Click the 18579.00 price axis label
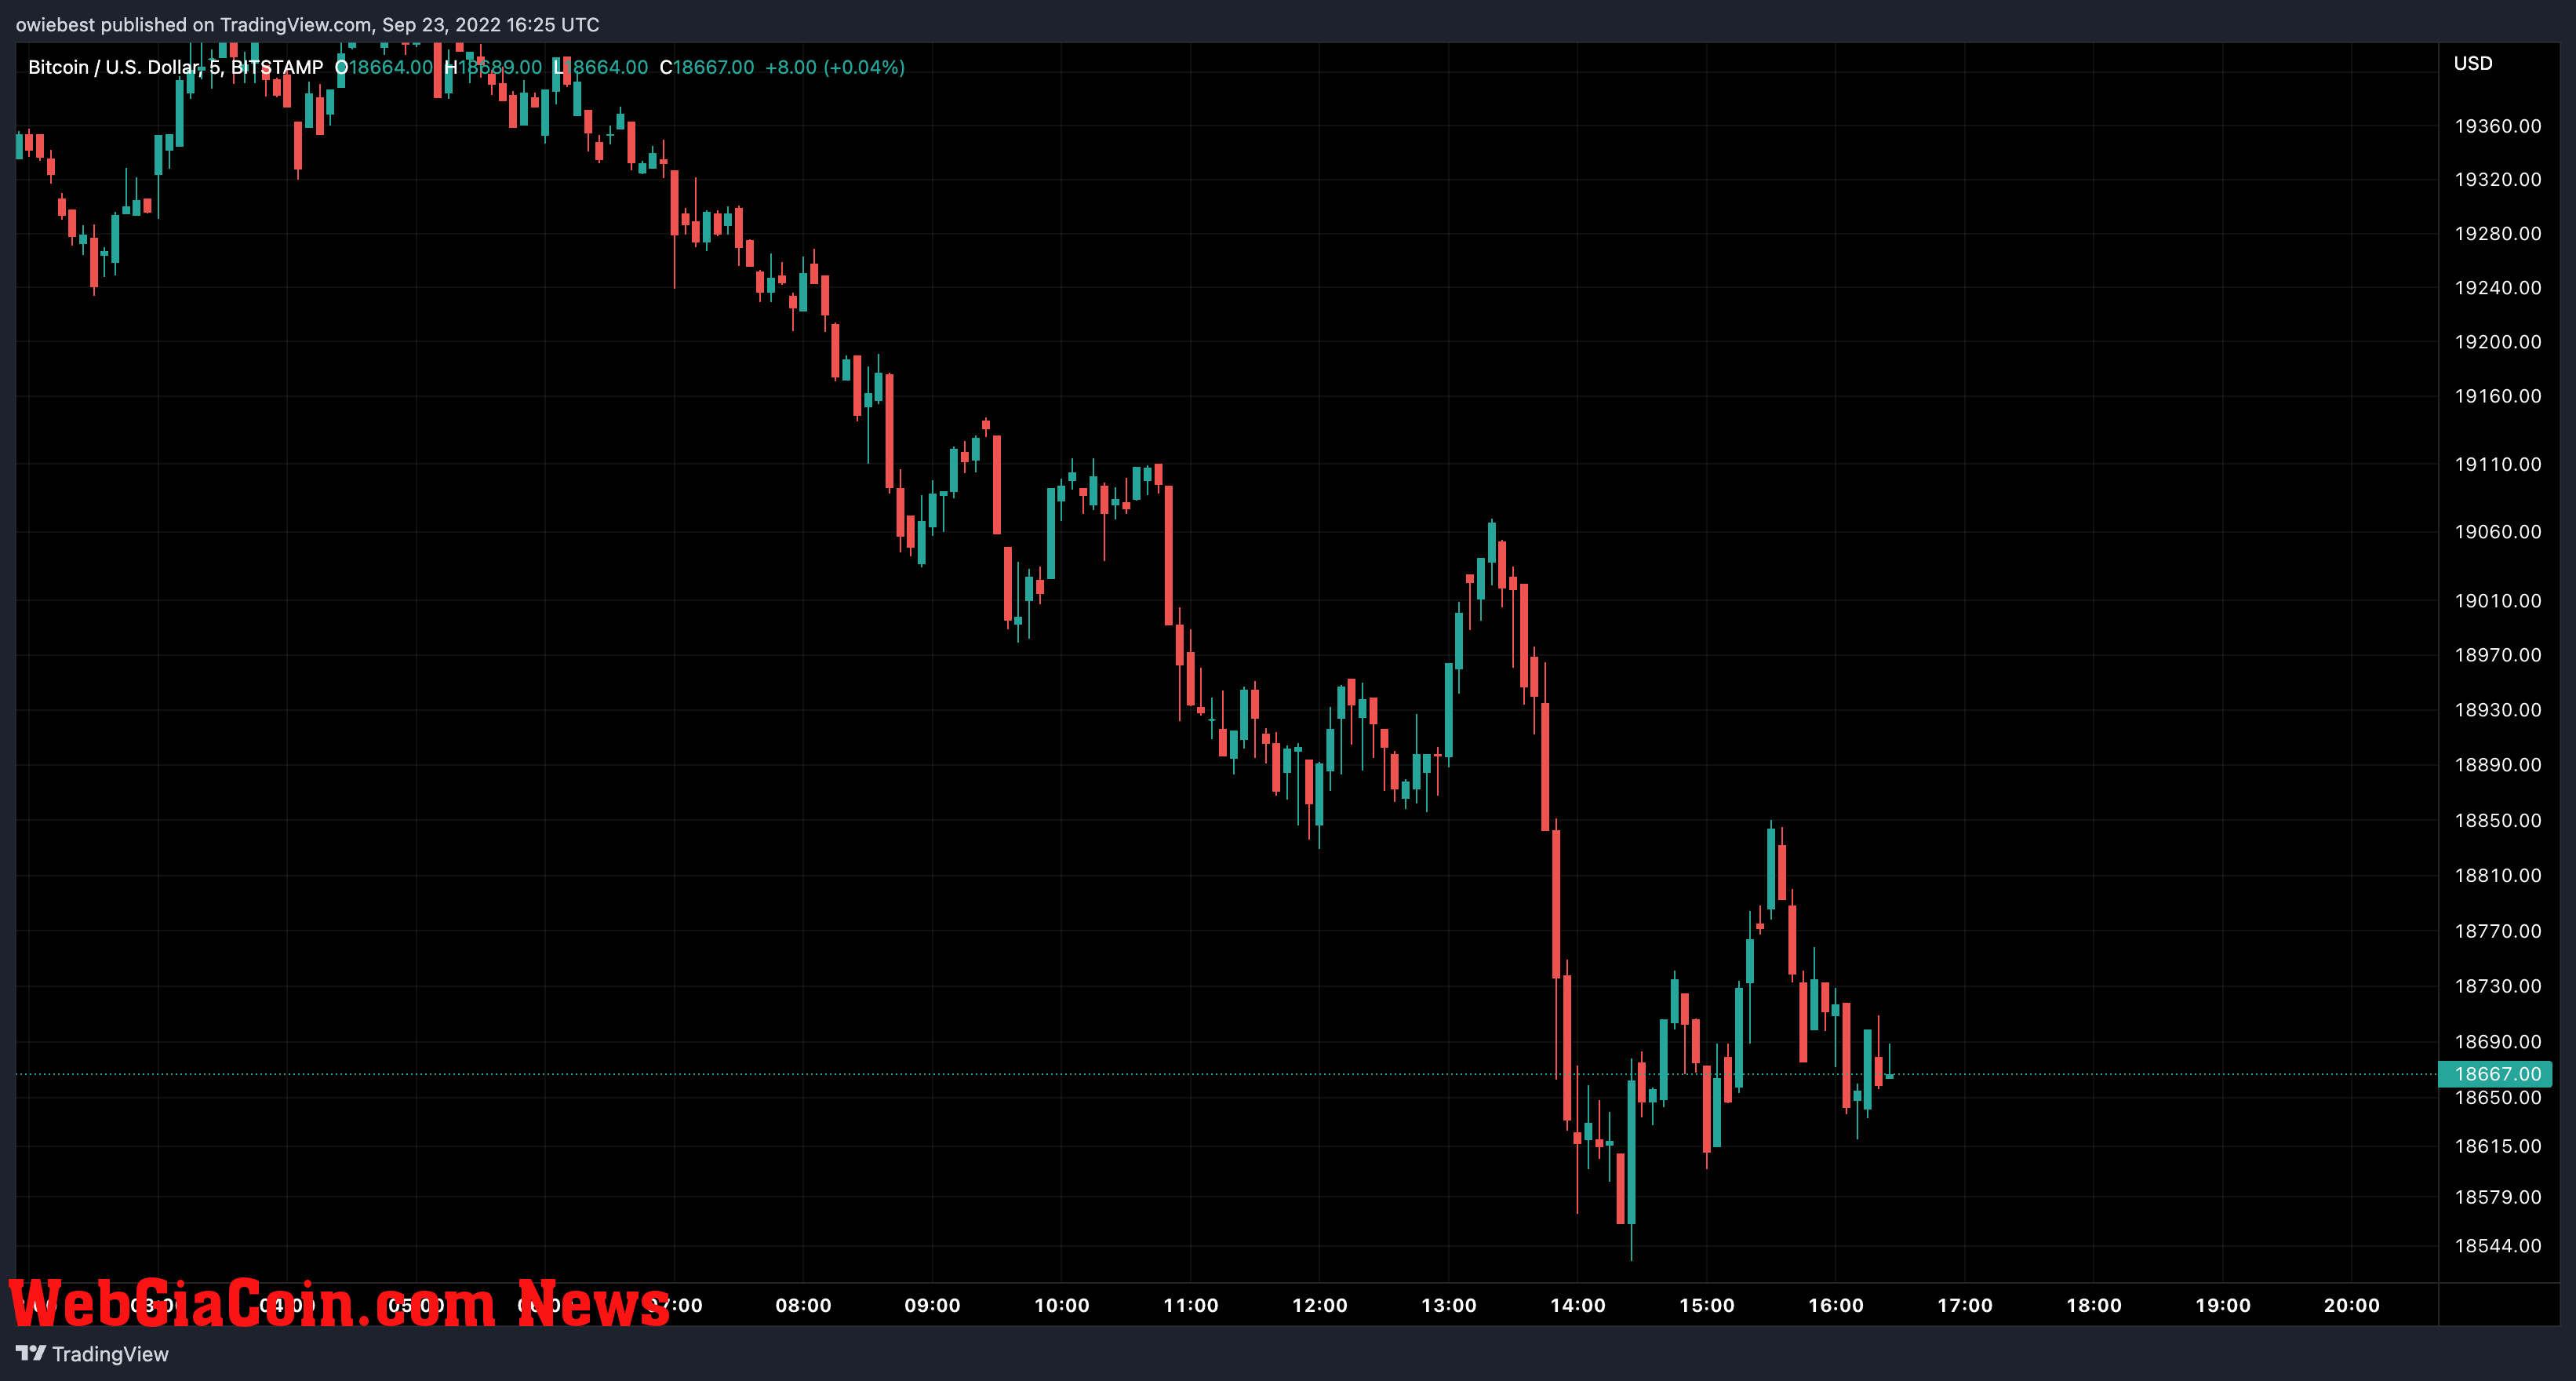Image resolution: width=2576 pixels, height=1381 pixels. point(2497,1198)
